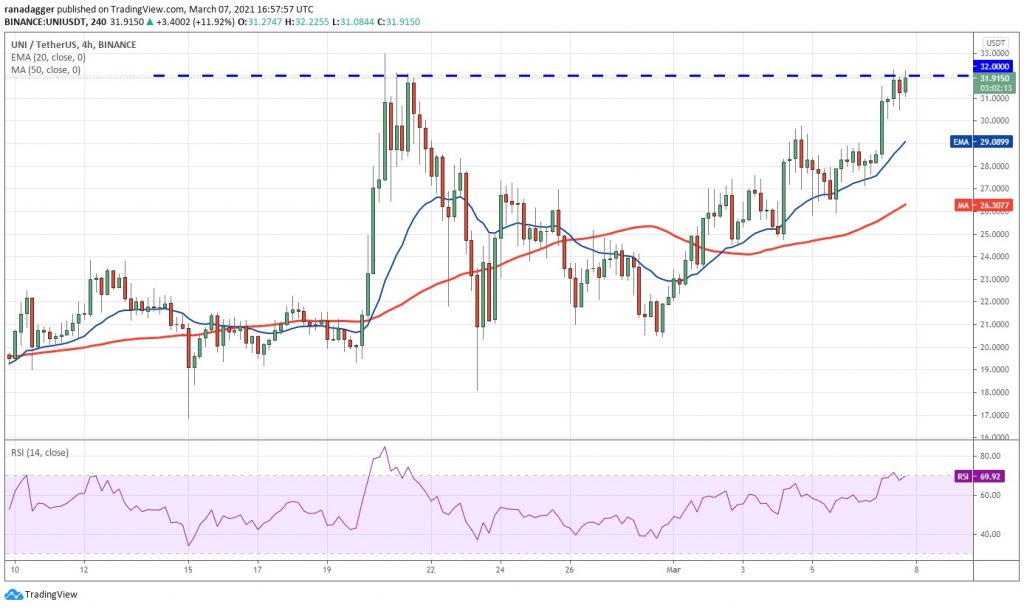Click the 31.0000 price axis tick

click(993, 99)
